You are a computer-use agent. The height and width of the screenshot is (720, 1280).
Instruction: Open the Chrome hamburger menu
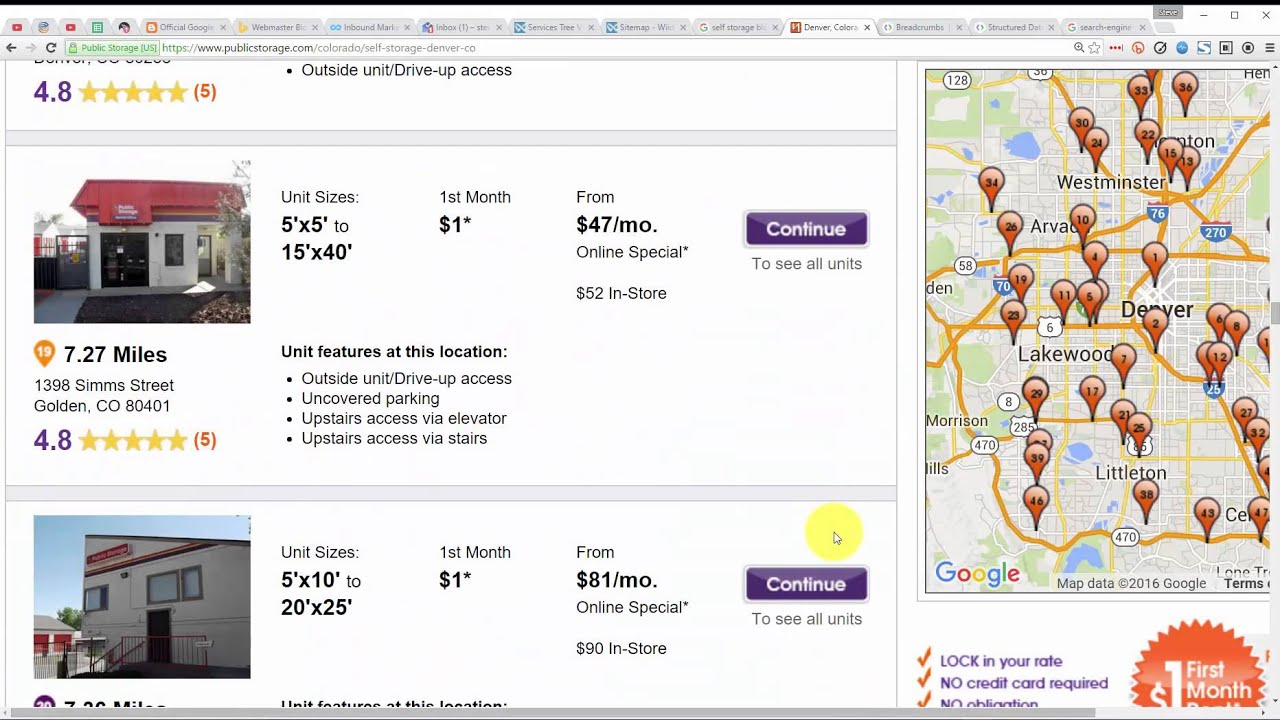click(1270, 47)
